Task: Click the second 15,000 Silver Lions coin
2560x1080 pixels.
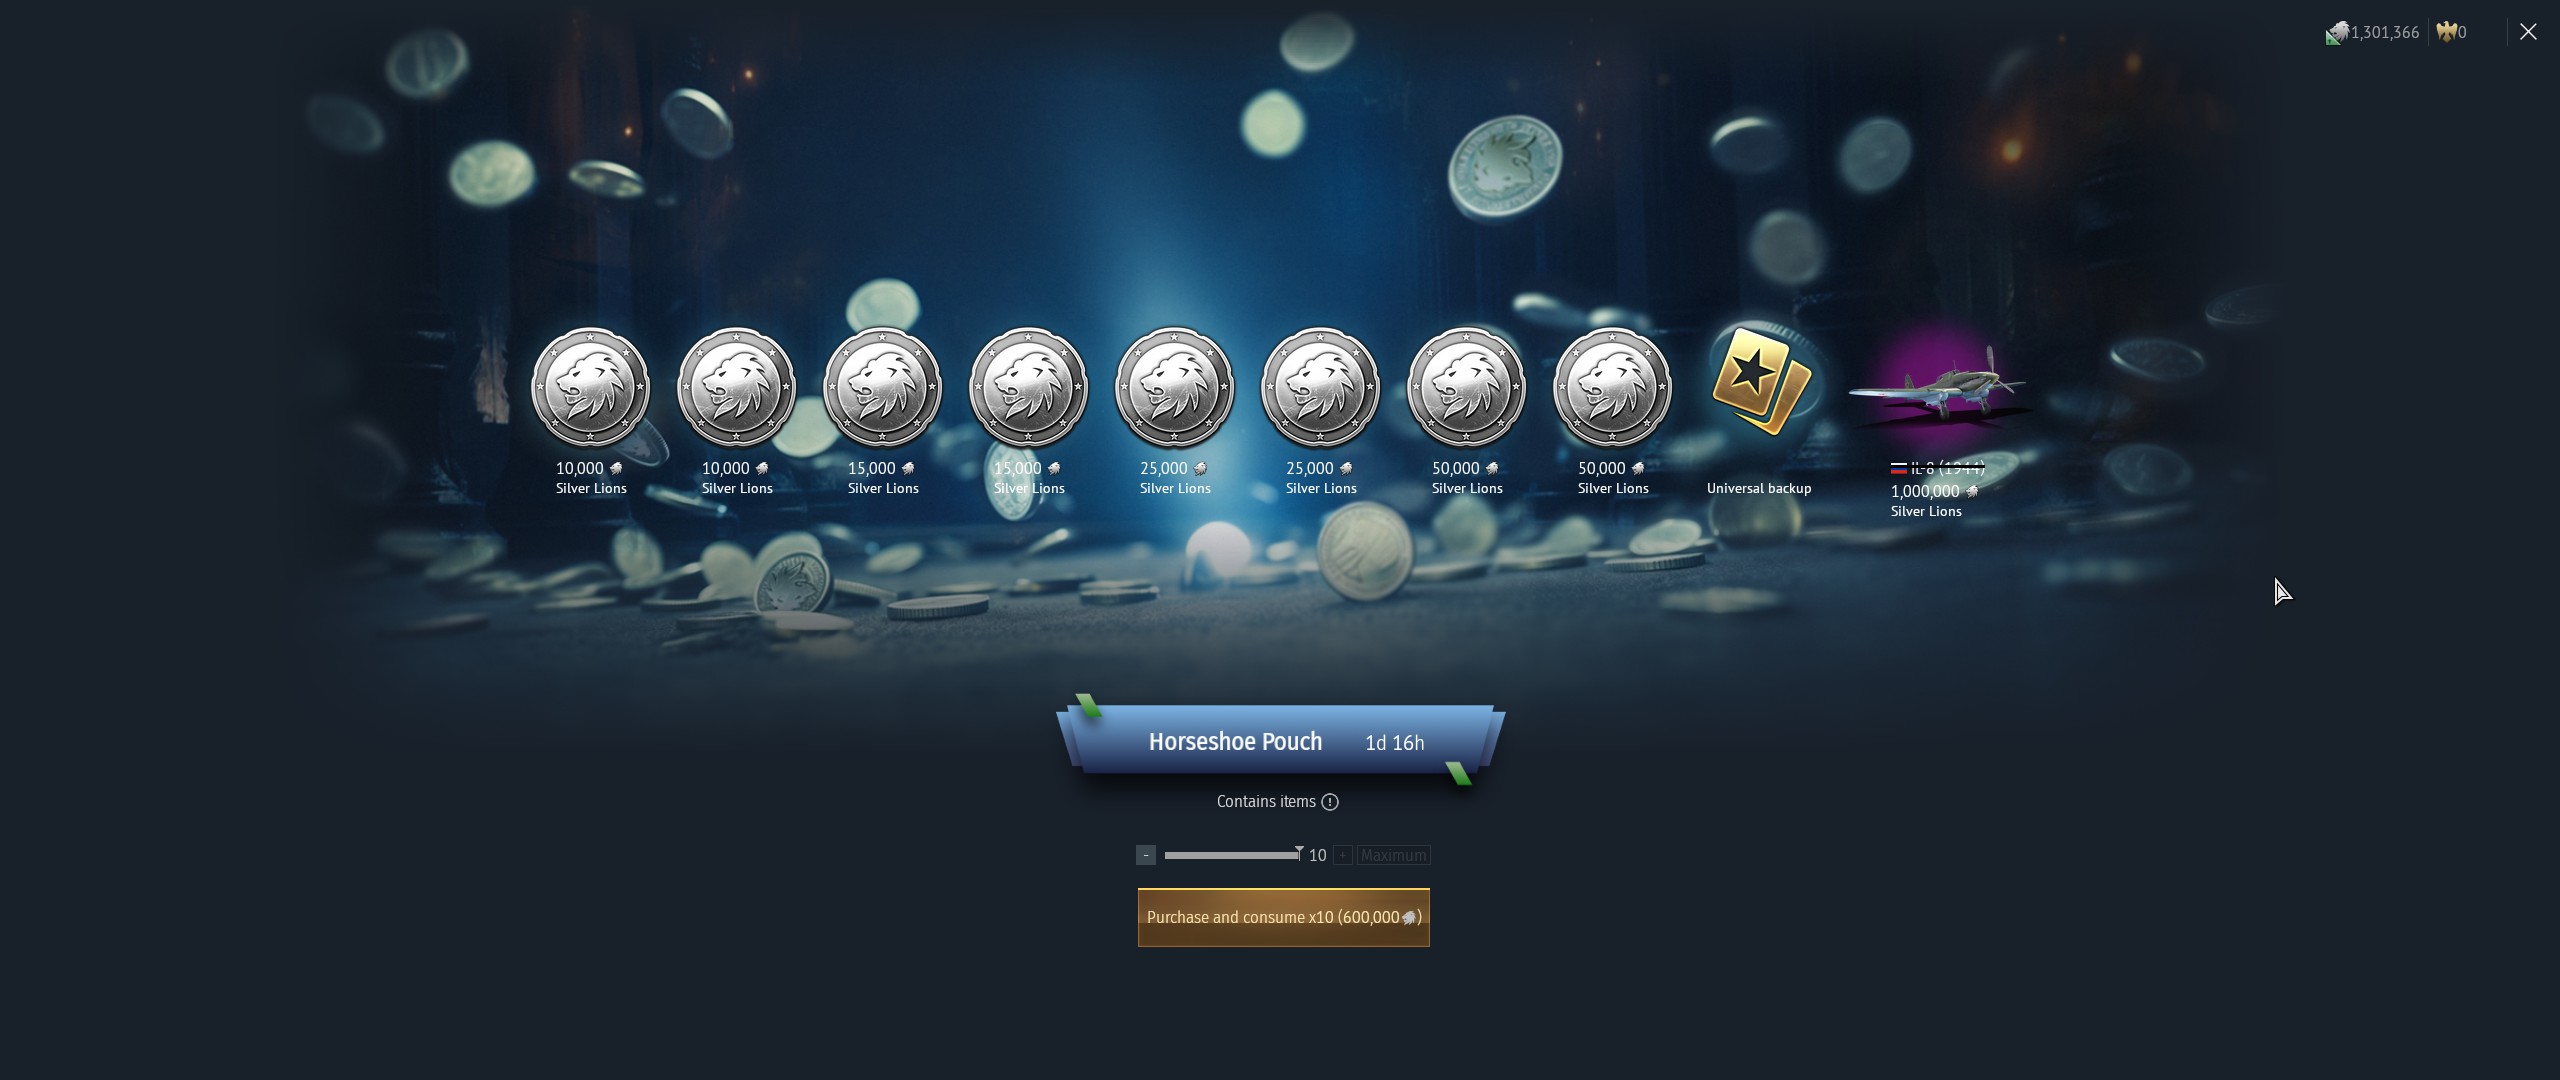Action: (1028, 387)
